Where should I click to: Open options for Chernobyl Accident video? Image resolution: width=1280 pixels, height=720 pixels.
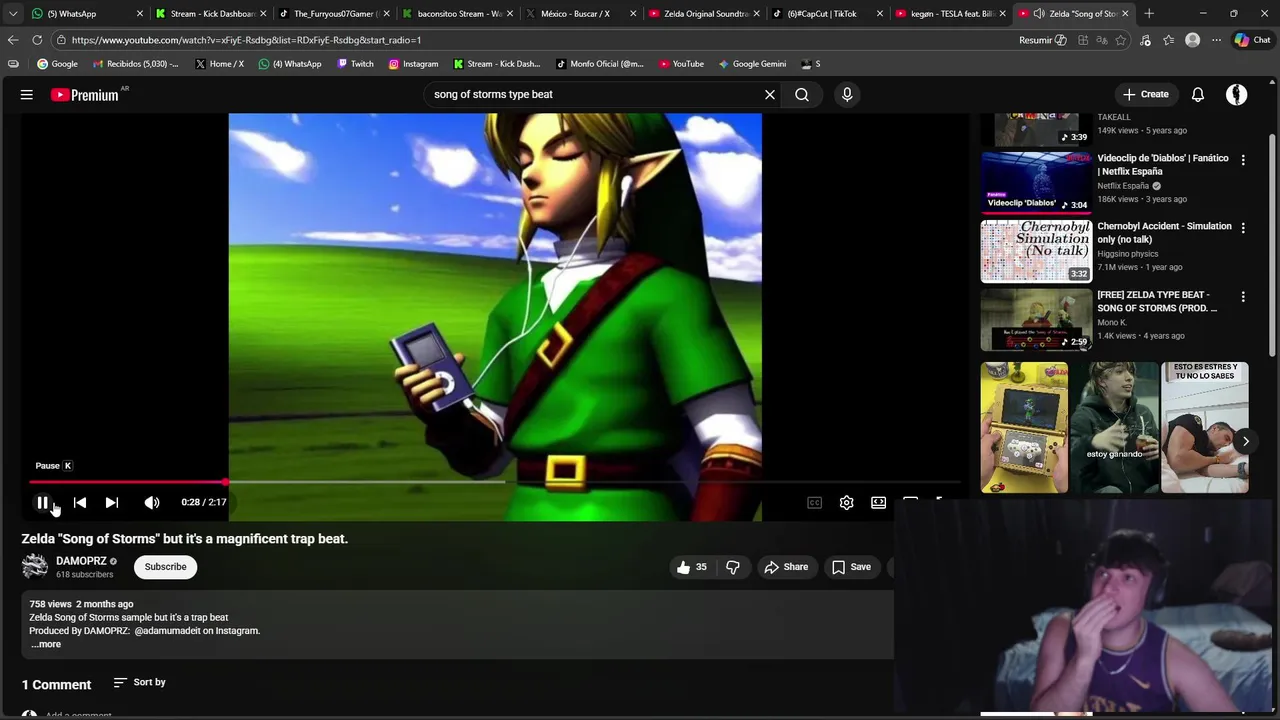click(x=1243, y=228)
